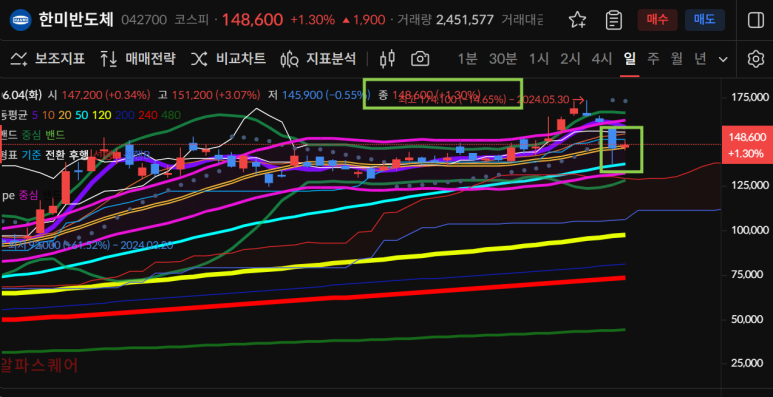This screenshot has height=397, width=773.
Task: Open 지표분석 indicator analysis tool
Action: pos(318,59)
